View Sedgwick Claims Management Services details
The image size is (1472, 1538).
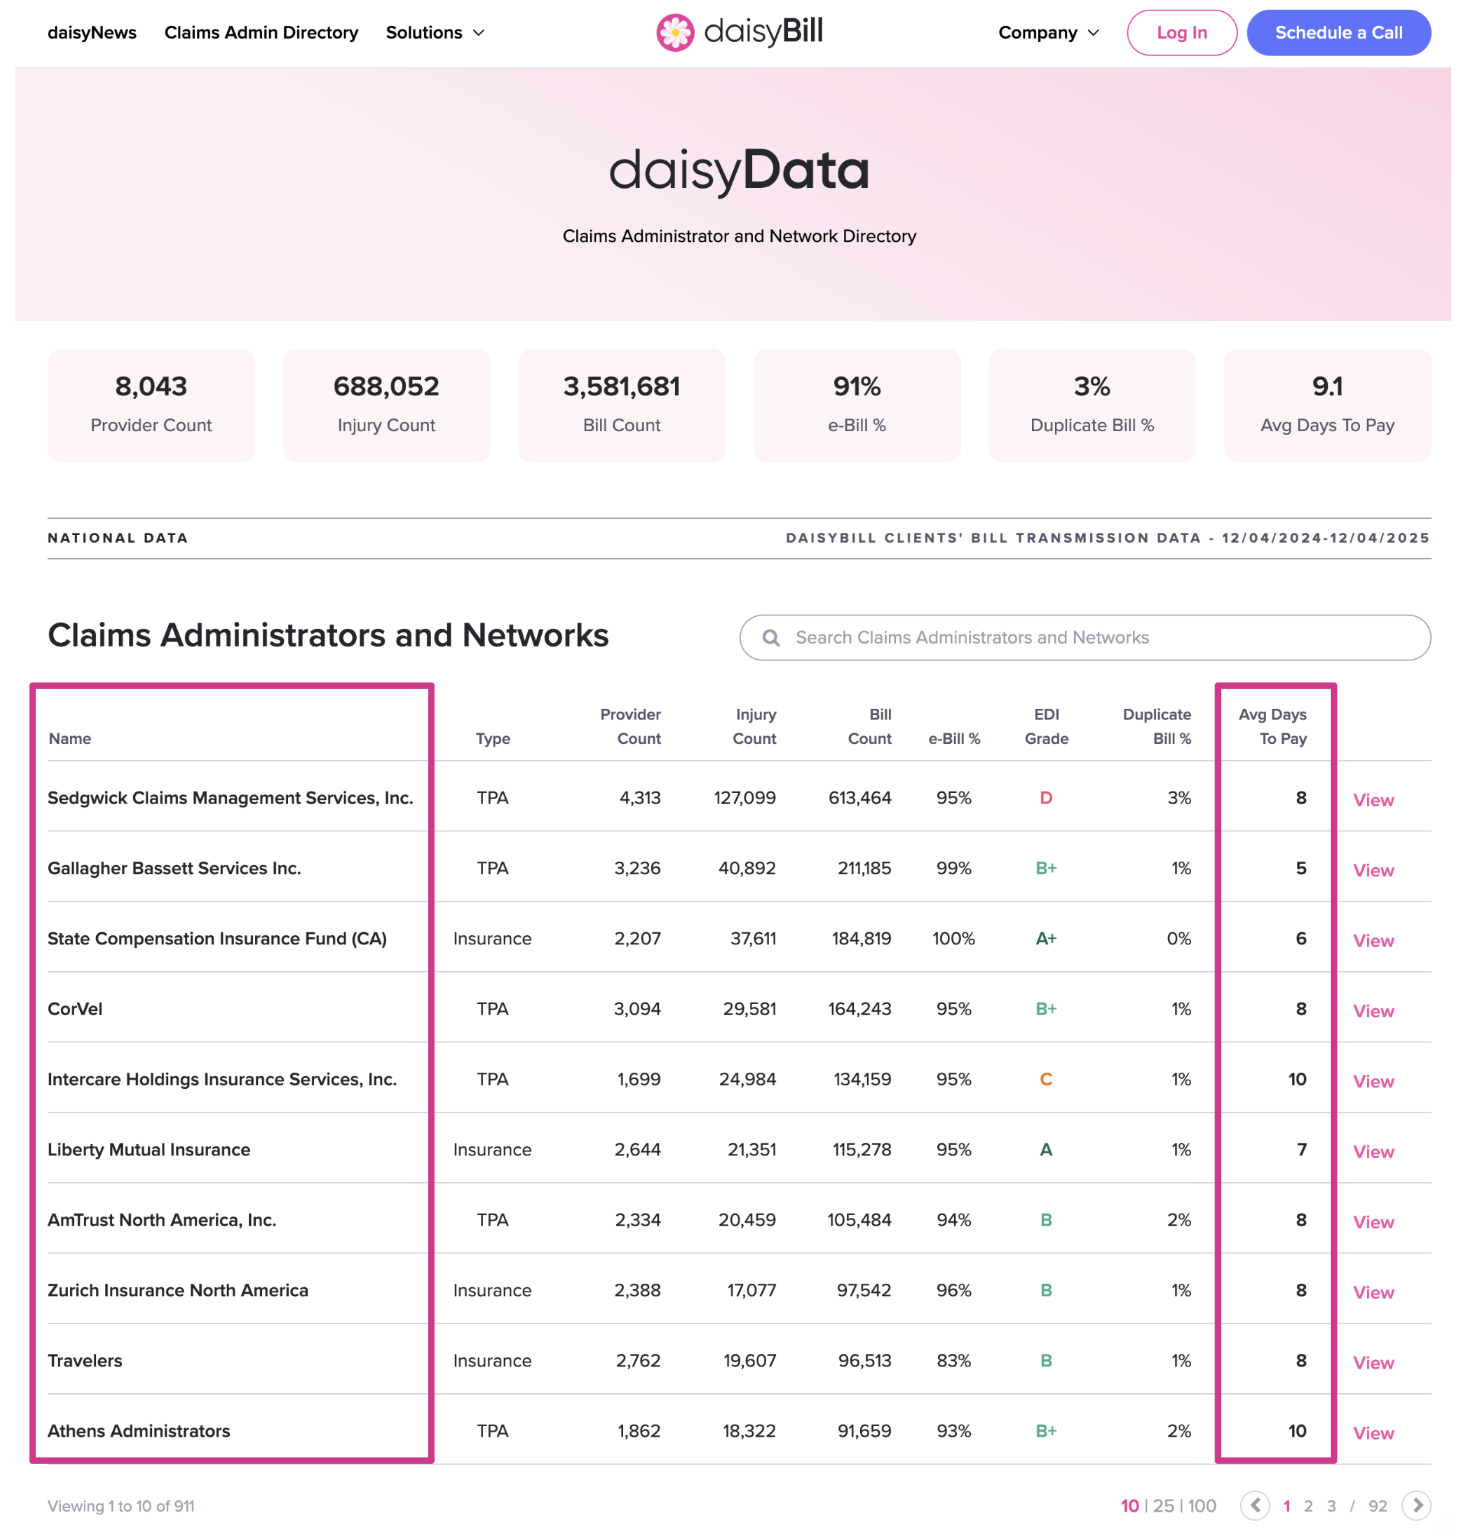pos(1373,800)
